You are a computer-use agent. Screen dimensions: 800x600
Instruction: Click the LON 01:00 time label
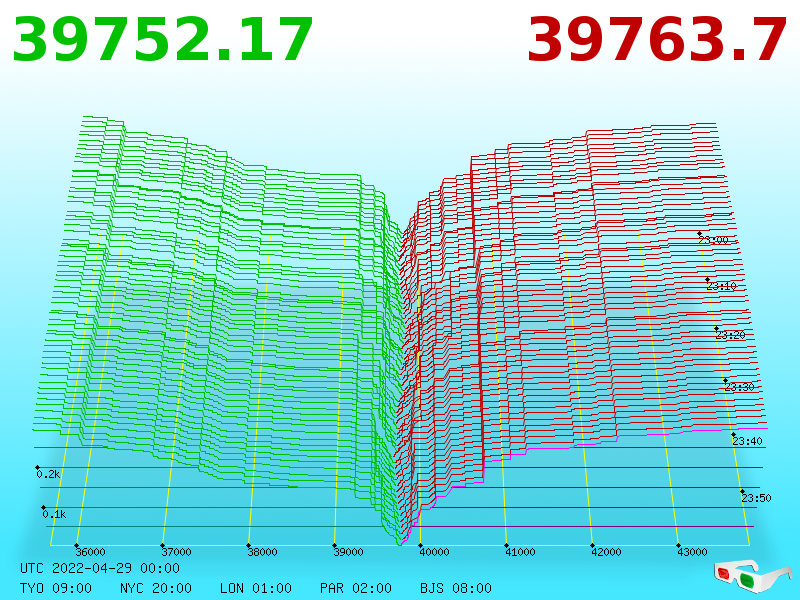pos(256,588)
